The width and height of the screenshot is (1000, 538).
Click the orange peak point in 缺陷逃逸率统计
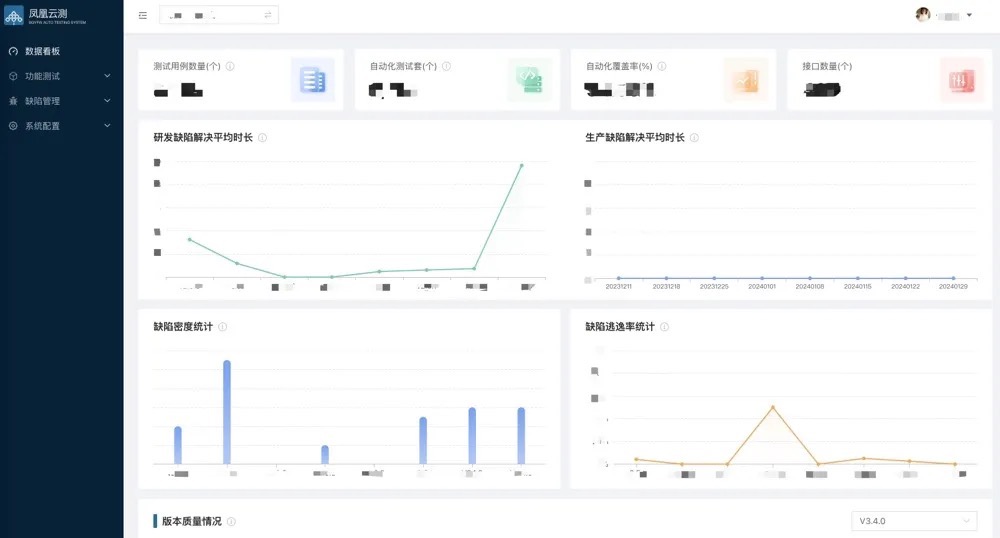point(773,407)
